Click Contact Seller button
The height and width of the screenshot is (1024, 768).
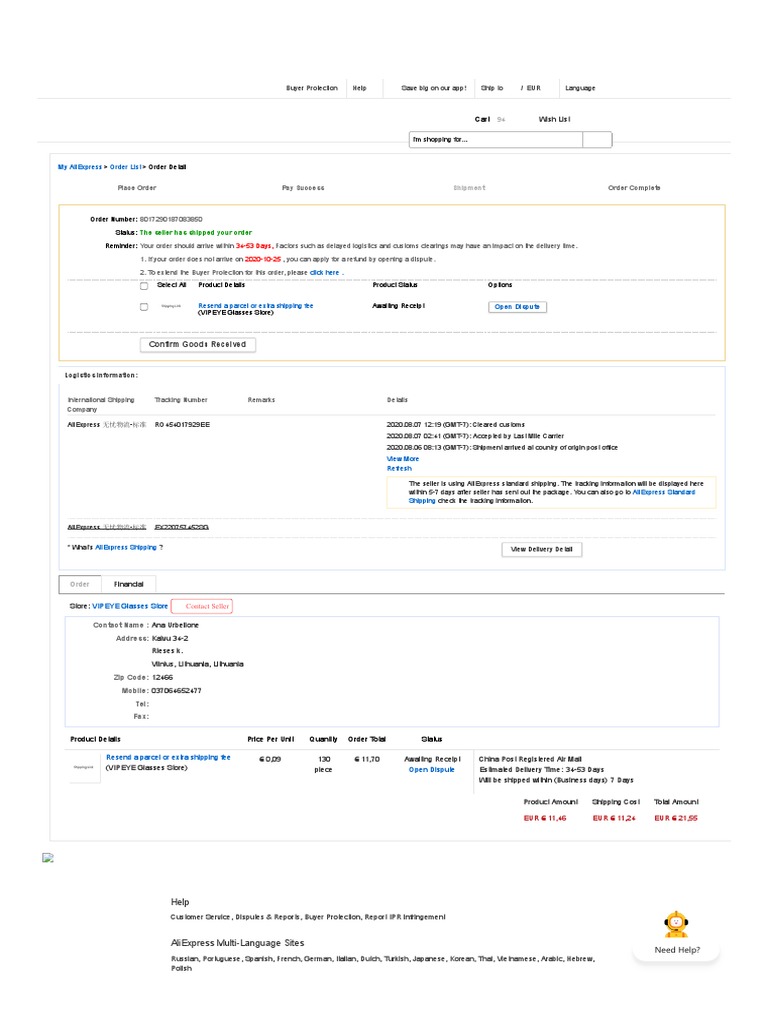click(x=202, y=607)
